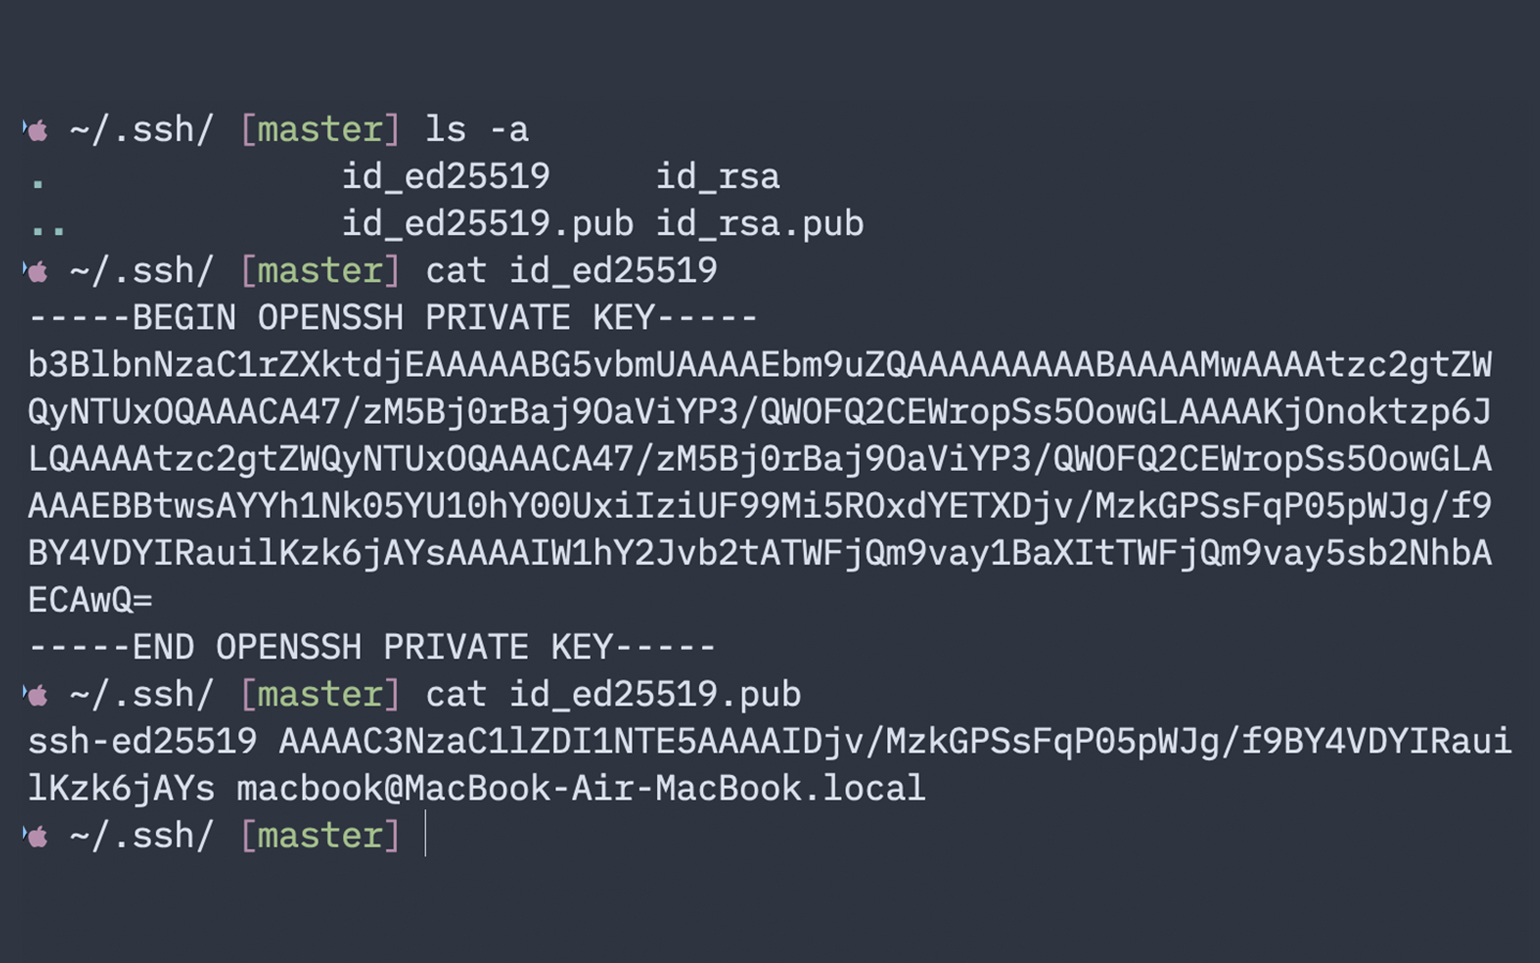Click the apple icon on the last empty prompt
Viewport: 1540px width, 963px height.
[37, 836]
